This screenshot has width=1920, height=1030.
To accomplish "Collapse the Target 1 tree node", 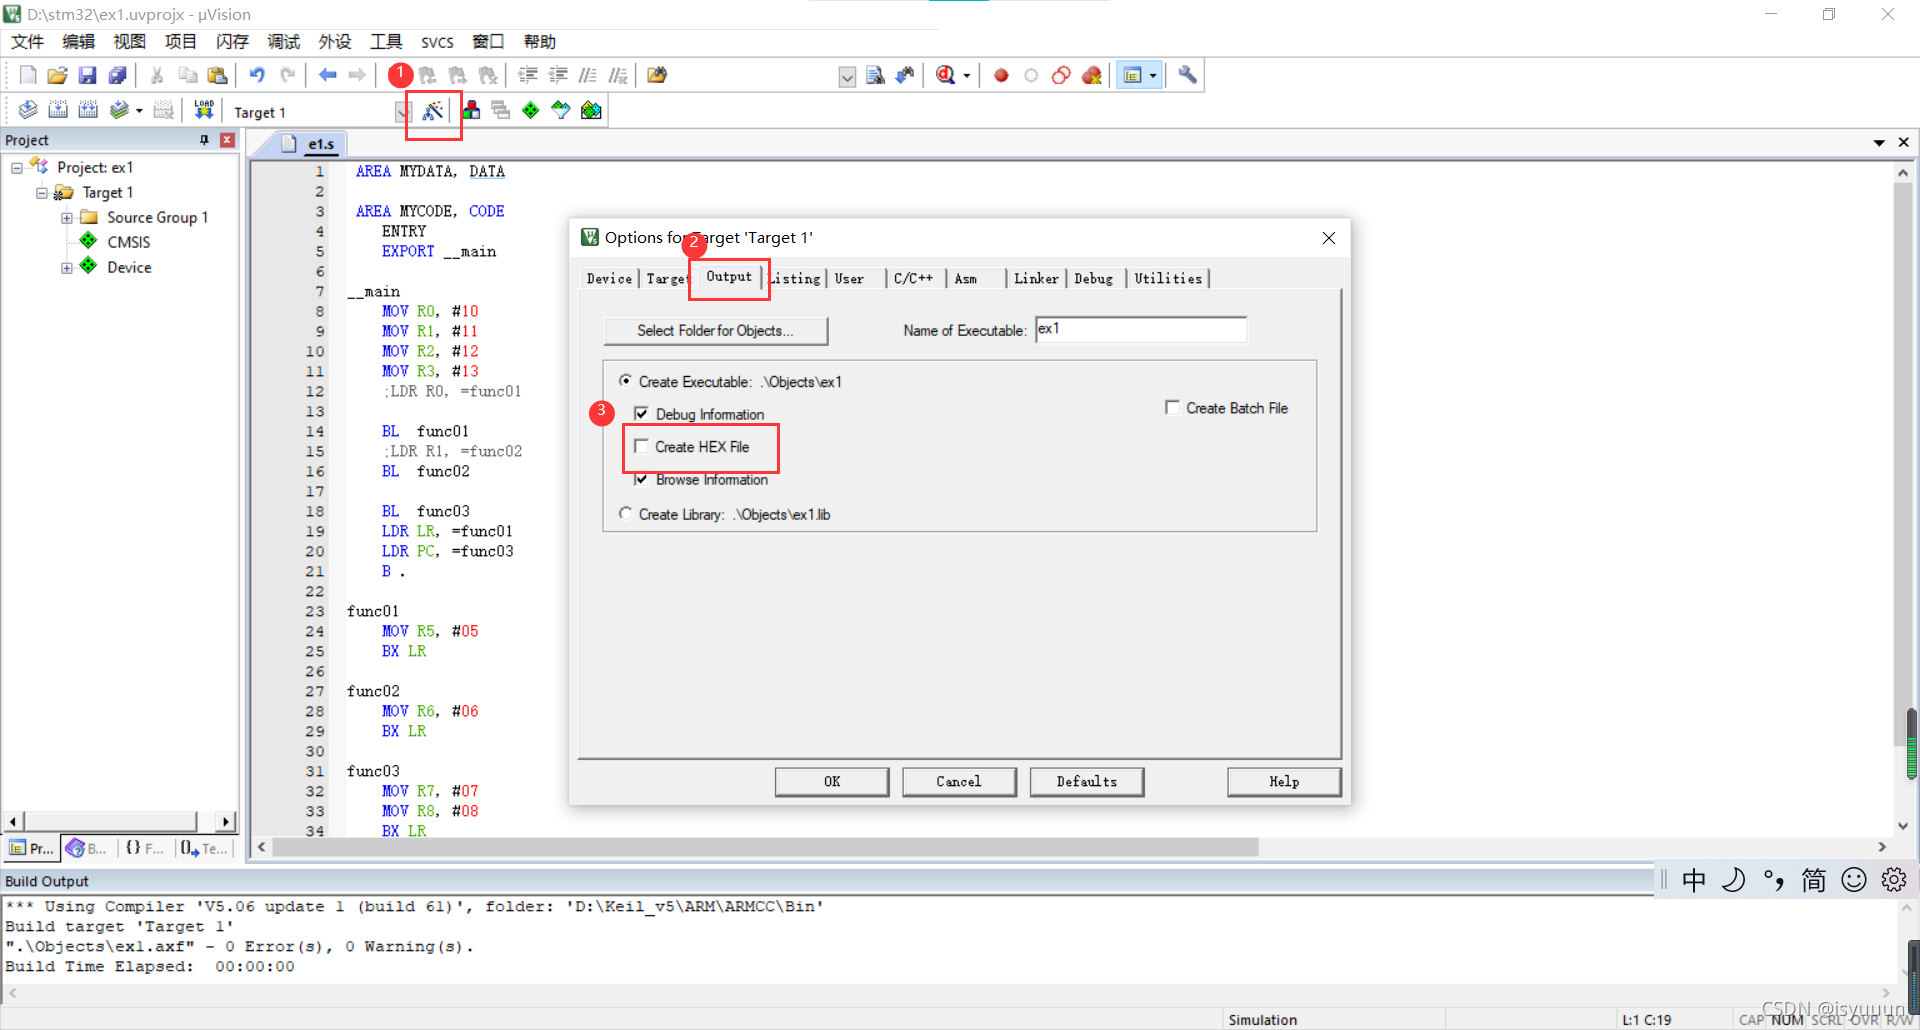I will click(42, 193).
